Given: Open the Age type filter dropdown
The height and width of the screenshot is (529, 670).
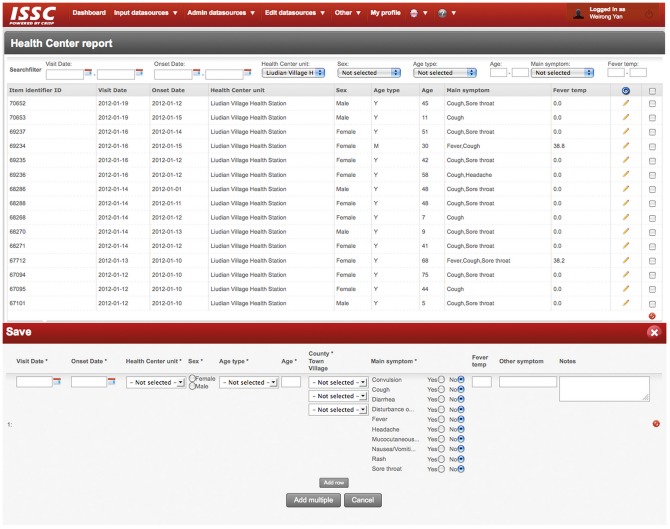Looking at the screenshot, I should [x=445, y=73].
